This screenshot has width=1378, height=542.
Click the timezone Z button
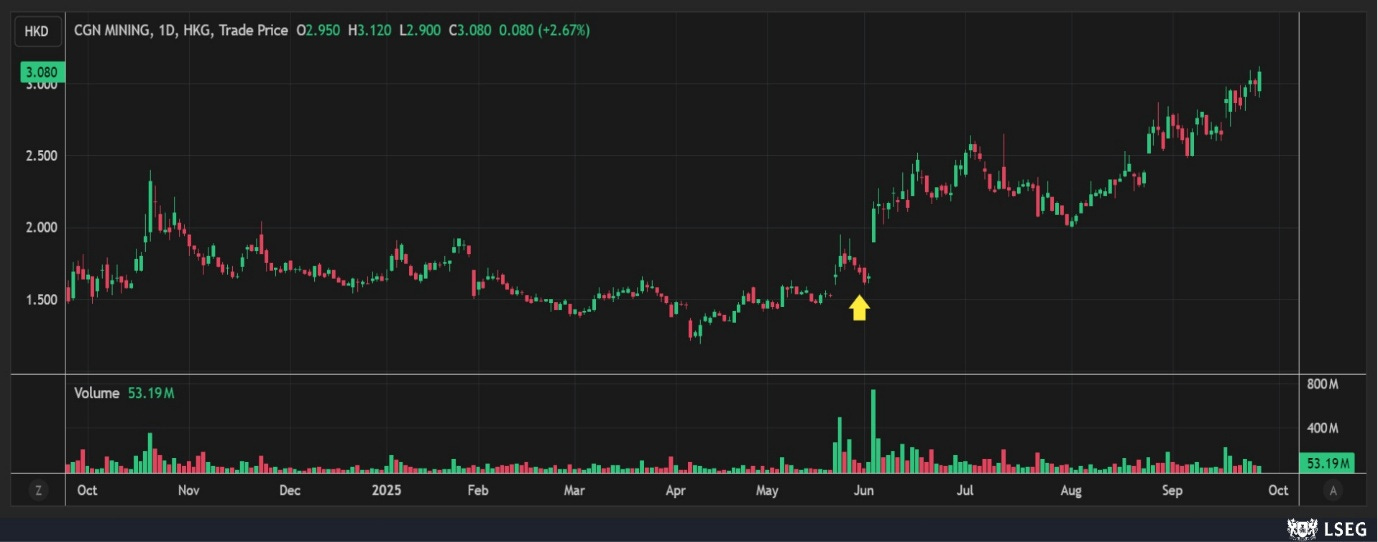tap(38, 490)
